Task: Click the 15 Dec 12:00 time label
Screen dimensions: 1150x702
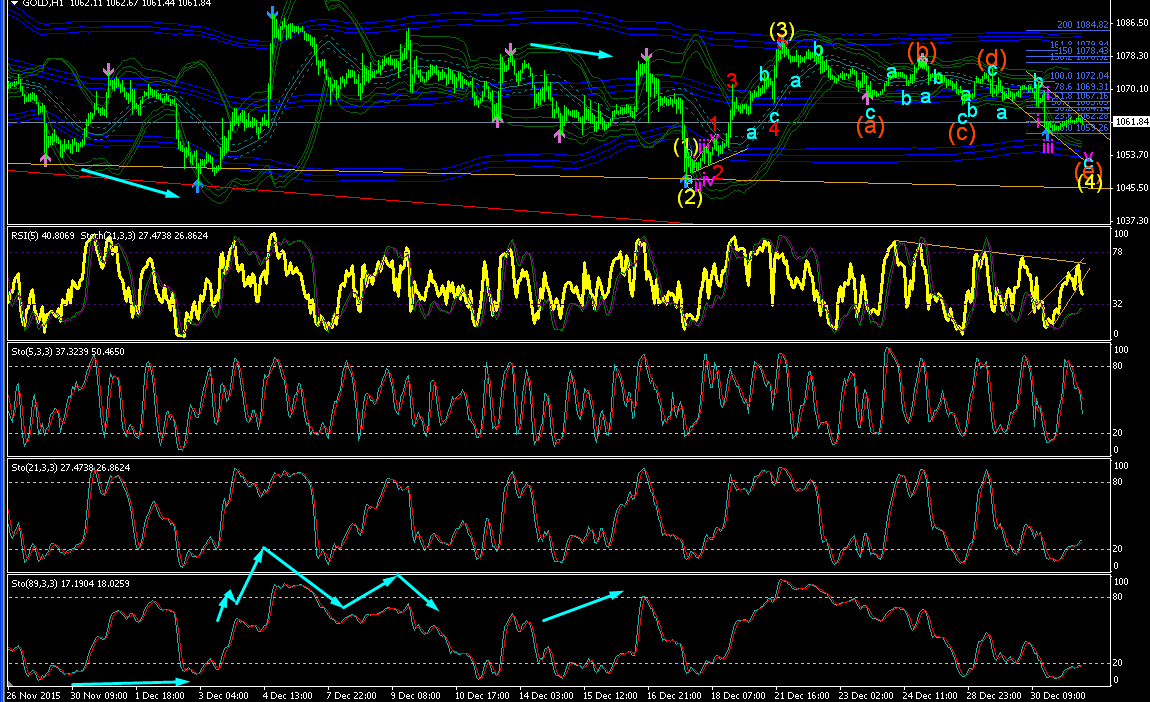Action: [609, 695]
